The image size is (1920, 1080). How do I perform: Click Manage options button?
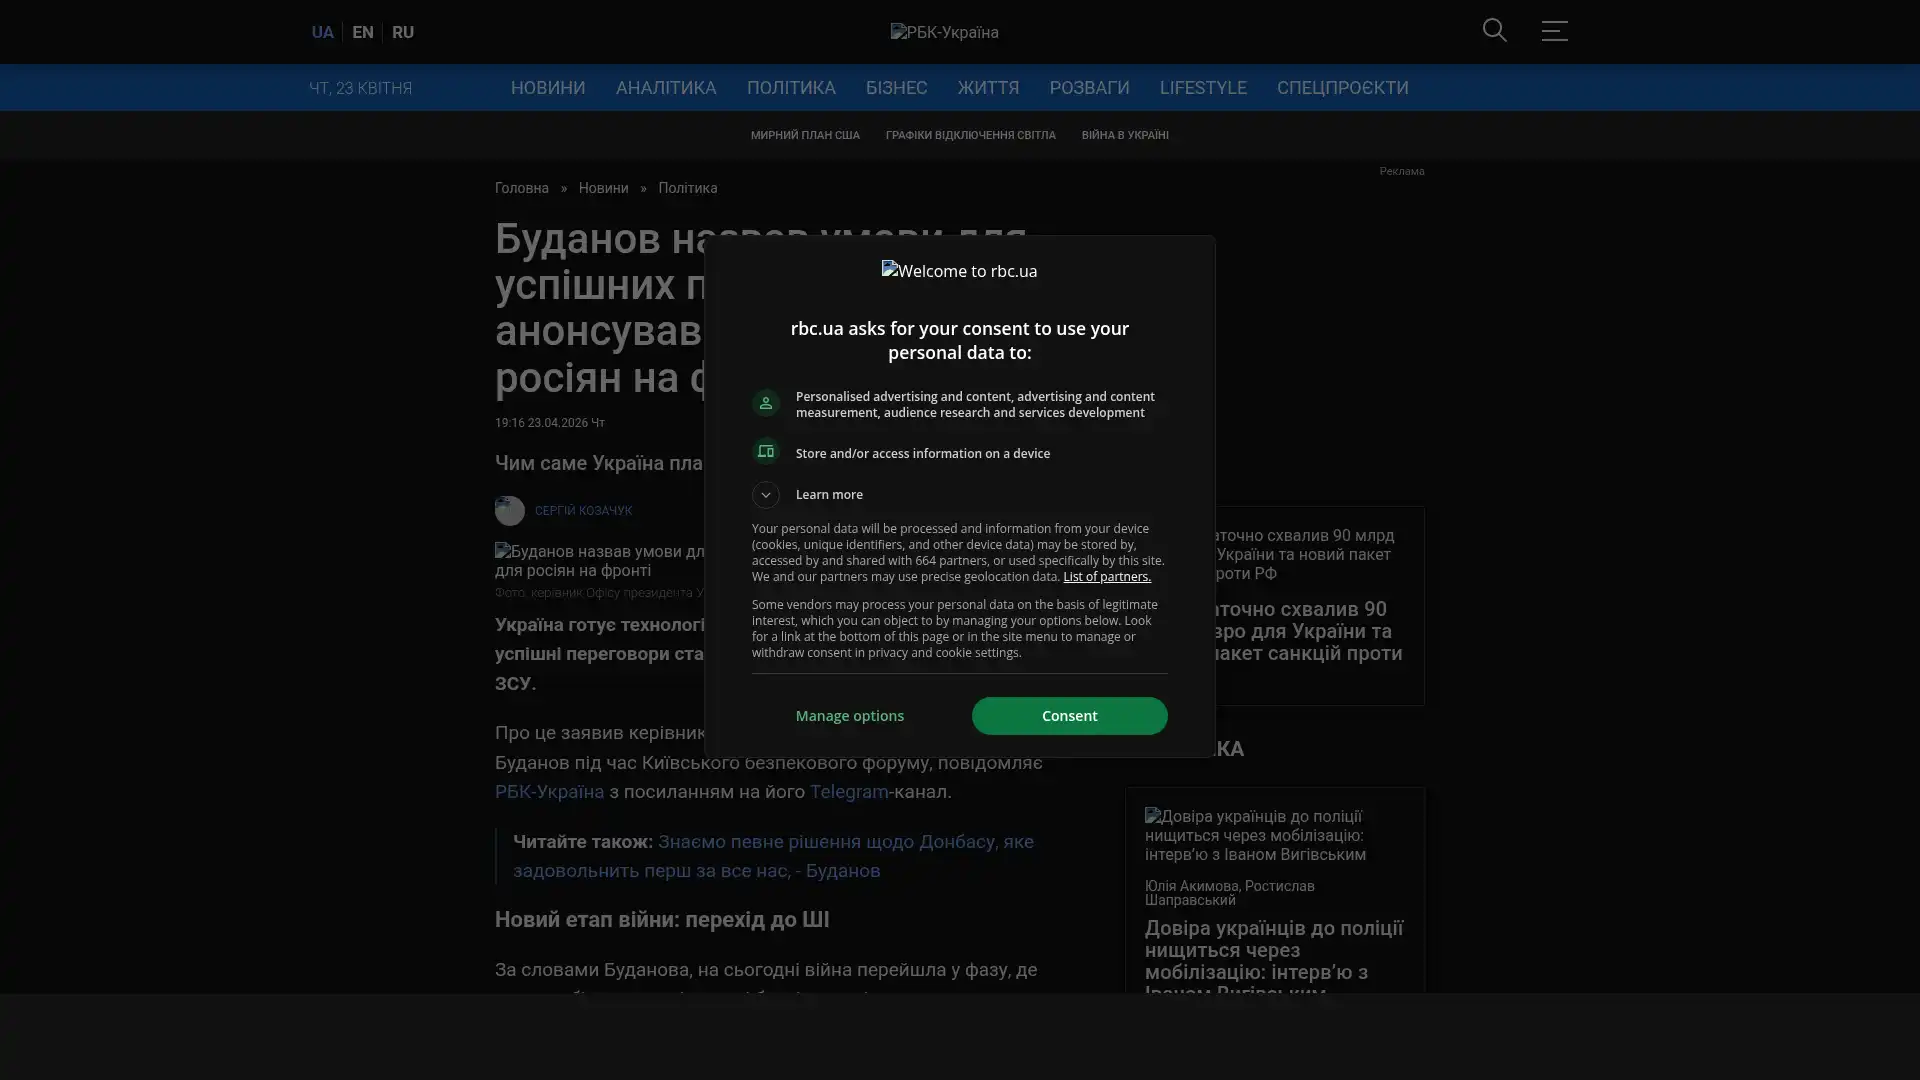click(850, 716)
